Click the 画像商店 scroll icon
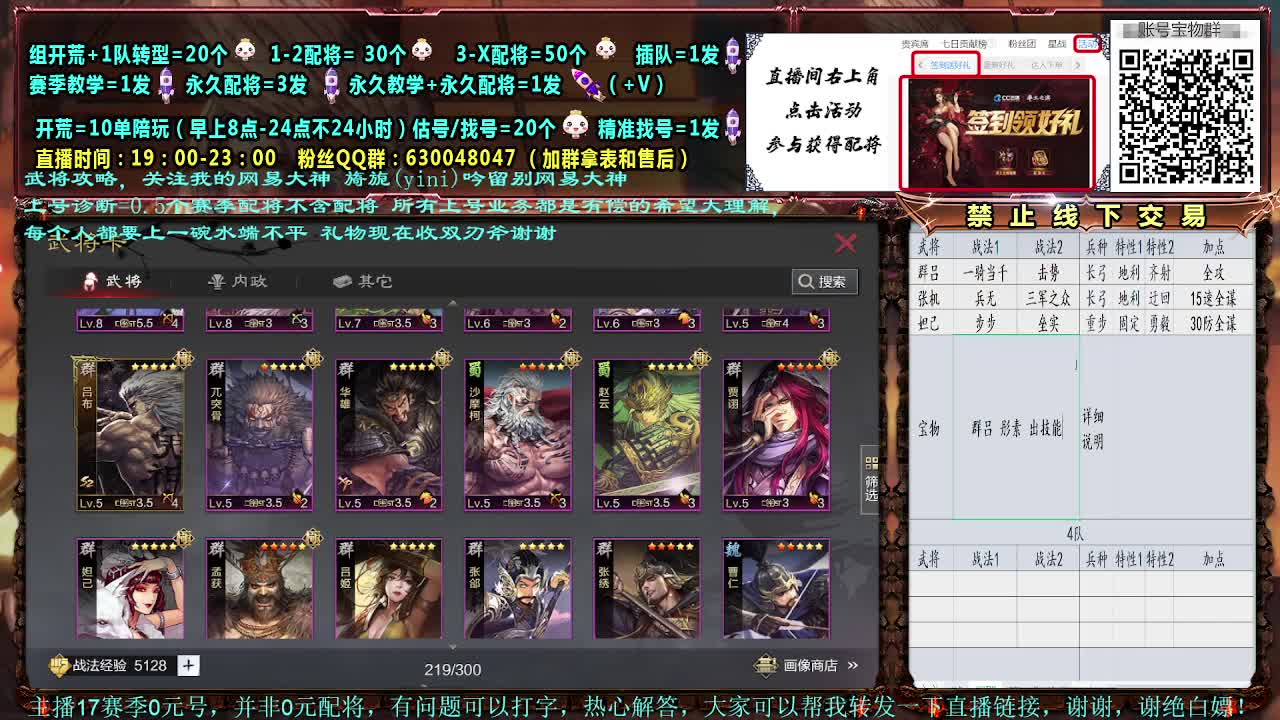Viewport: 1280px width, 720px height. pos(765,665)
